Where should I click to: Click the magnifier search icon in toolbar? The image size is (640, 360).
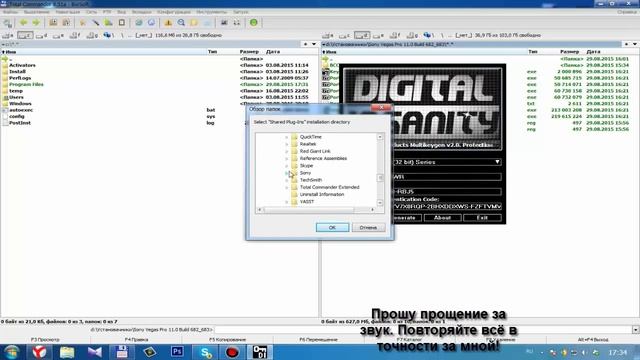point(181,22)
